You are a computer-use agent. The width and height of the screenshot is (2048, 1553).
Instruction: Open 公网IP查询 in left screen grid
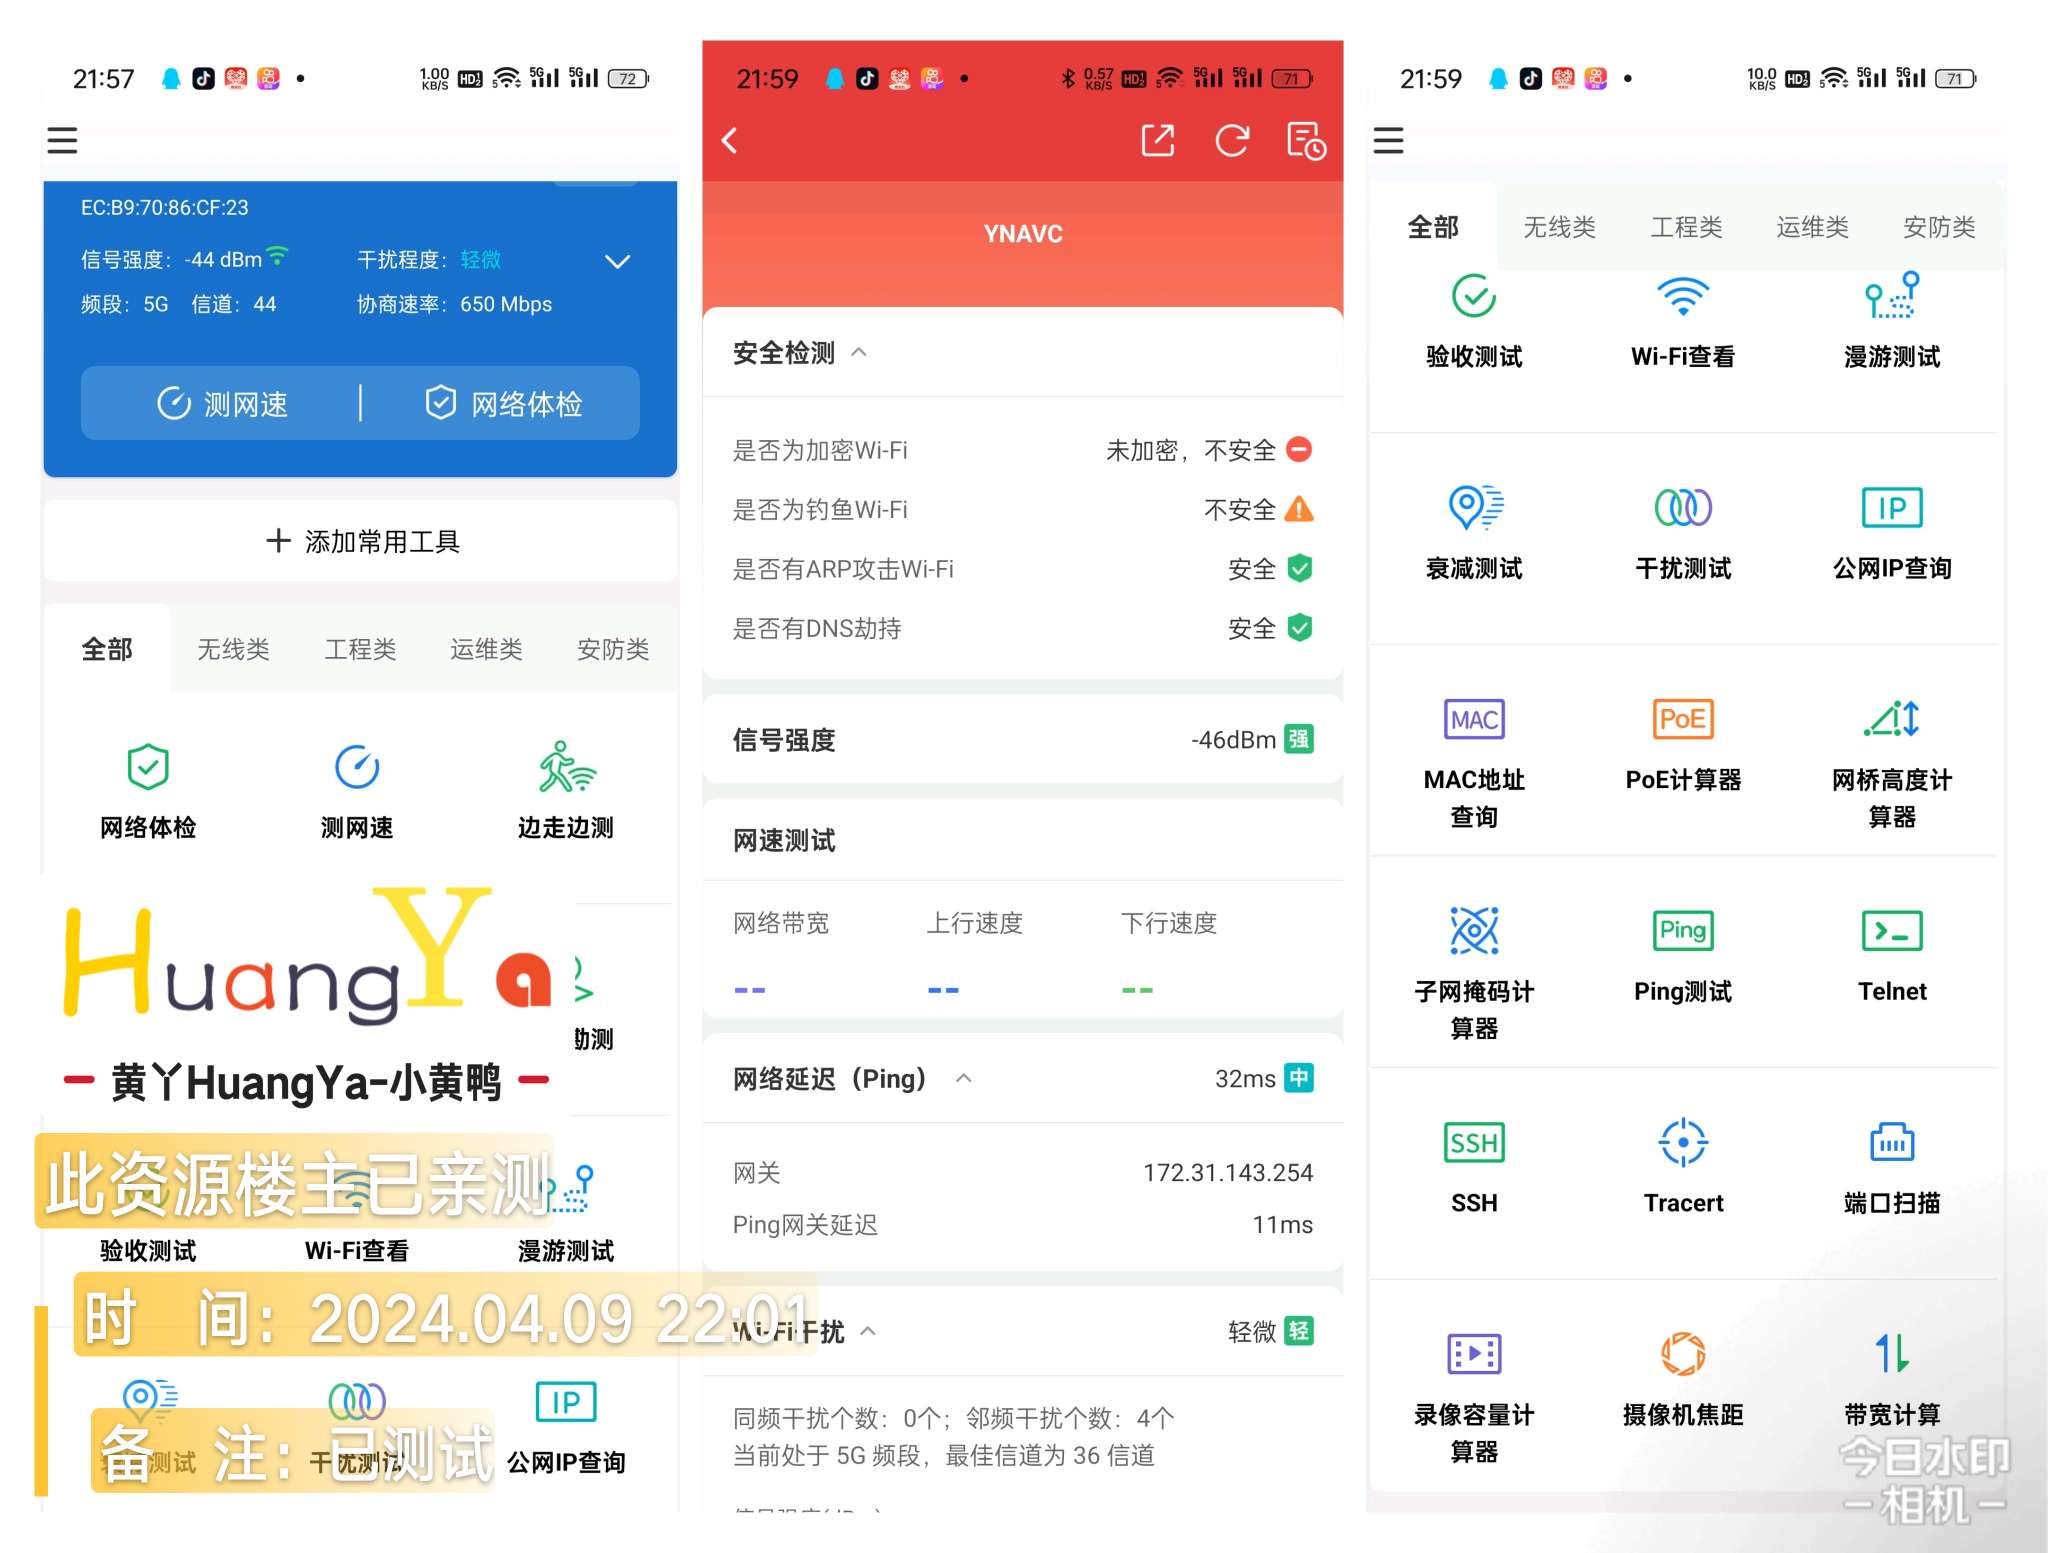click(x=566, y=1426)
